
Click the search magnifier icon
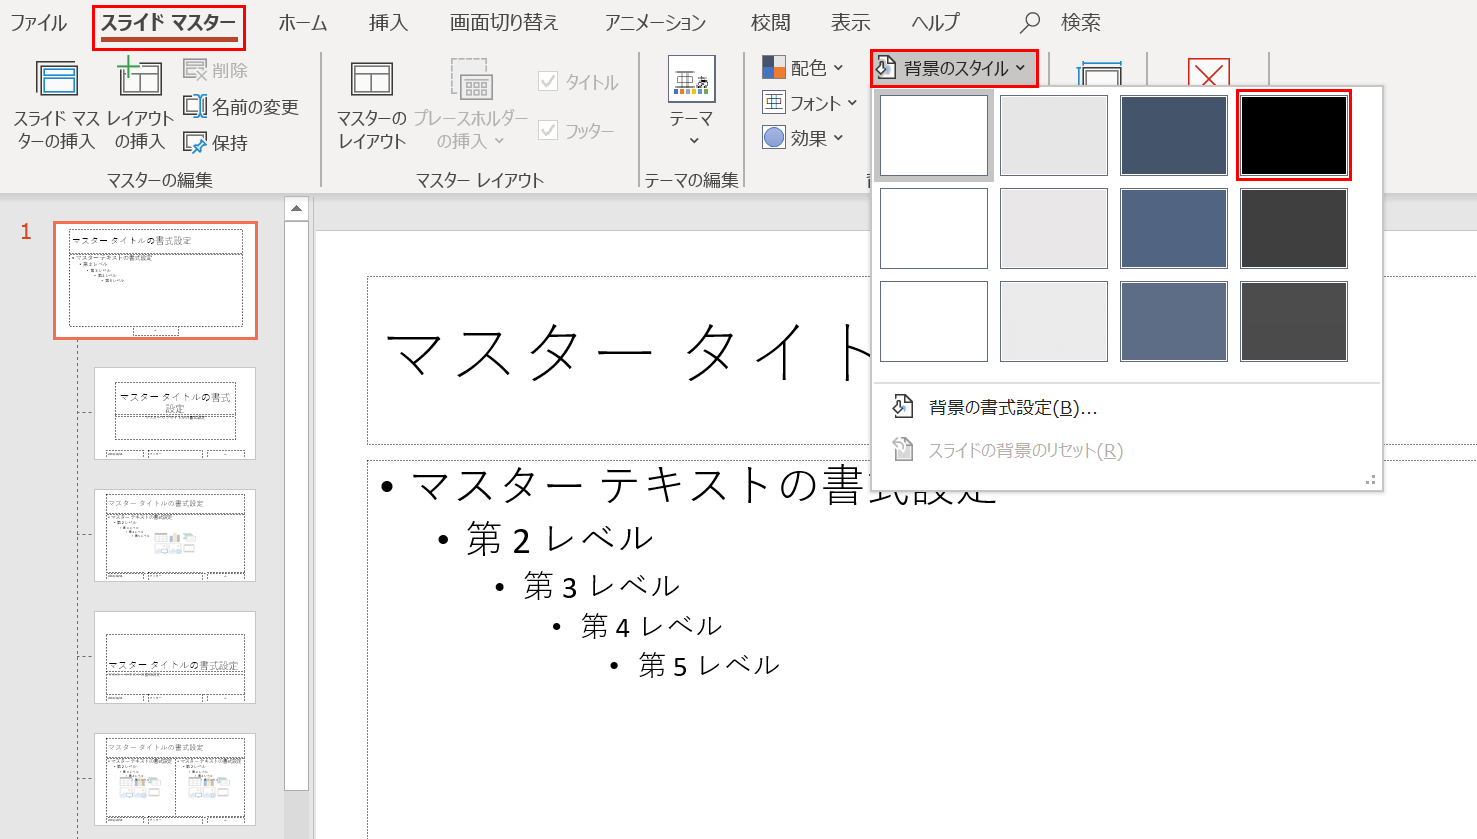[1029, 22]
